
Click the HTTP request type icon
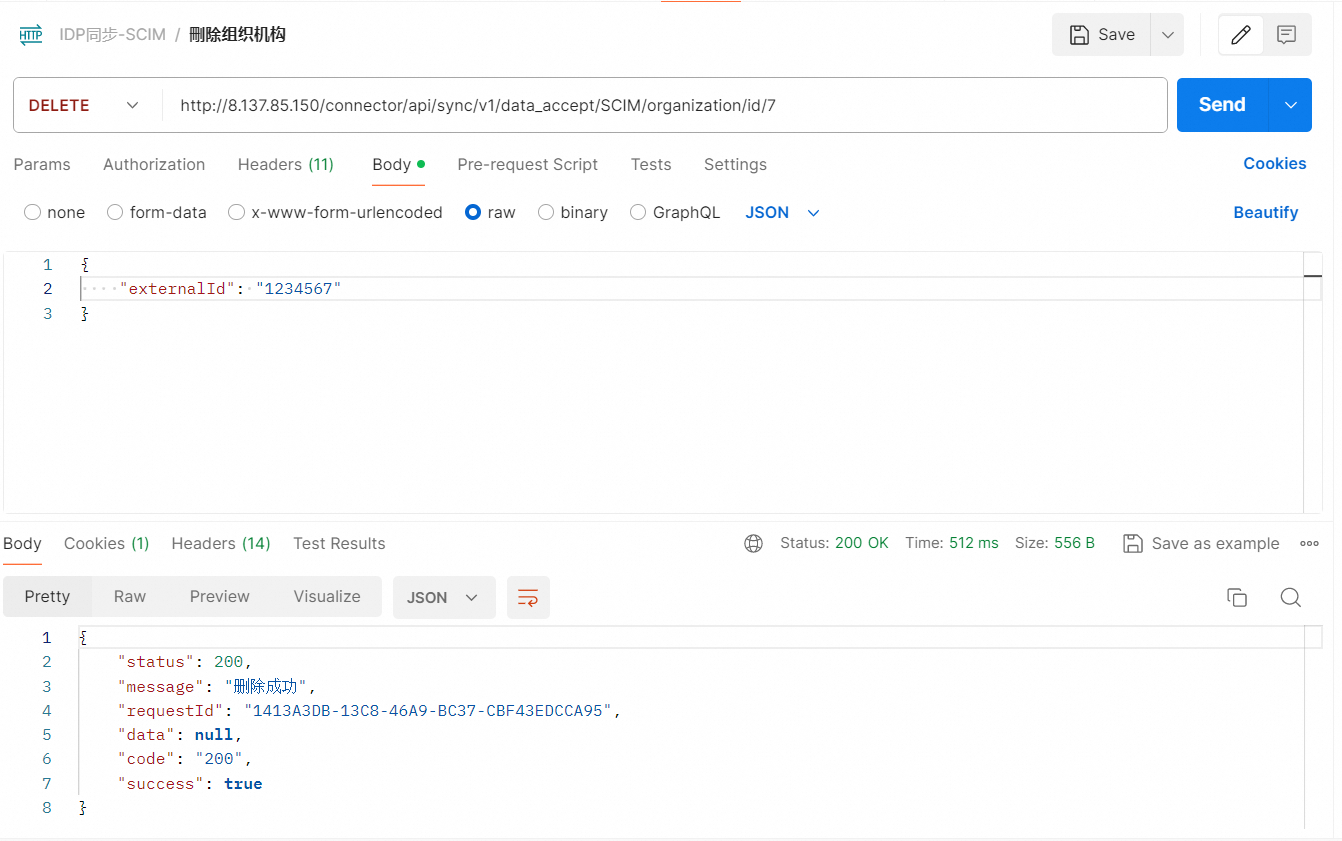[x=31, y=35]
